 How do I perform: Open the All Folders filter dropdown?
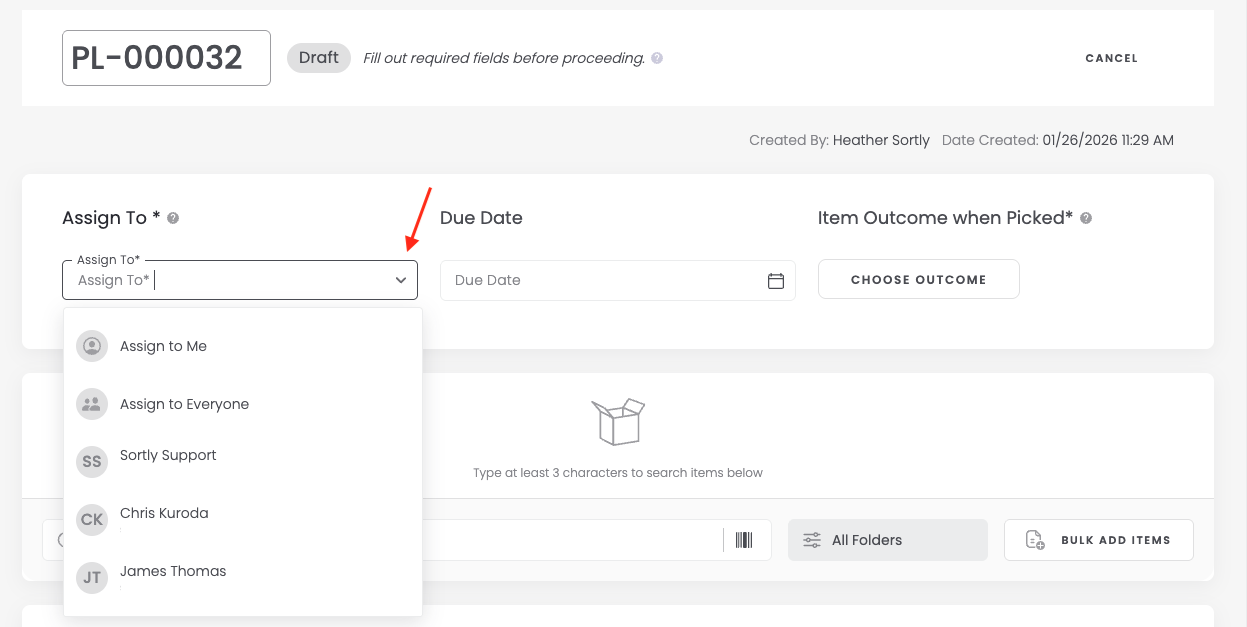(x=887, y=540)
